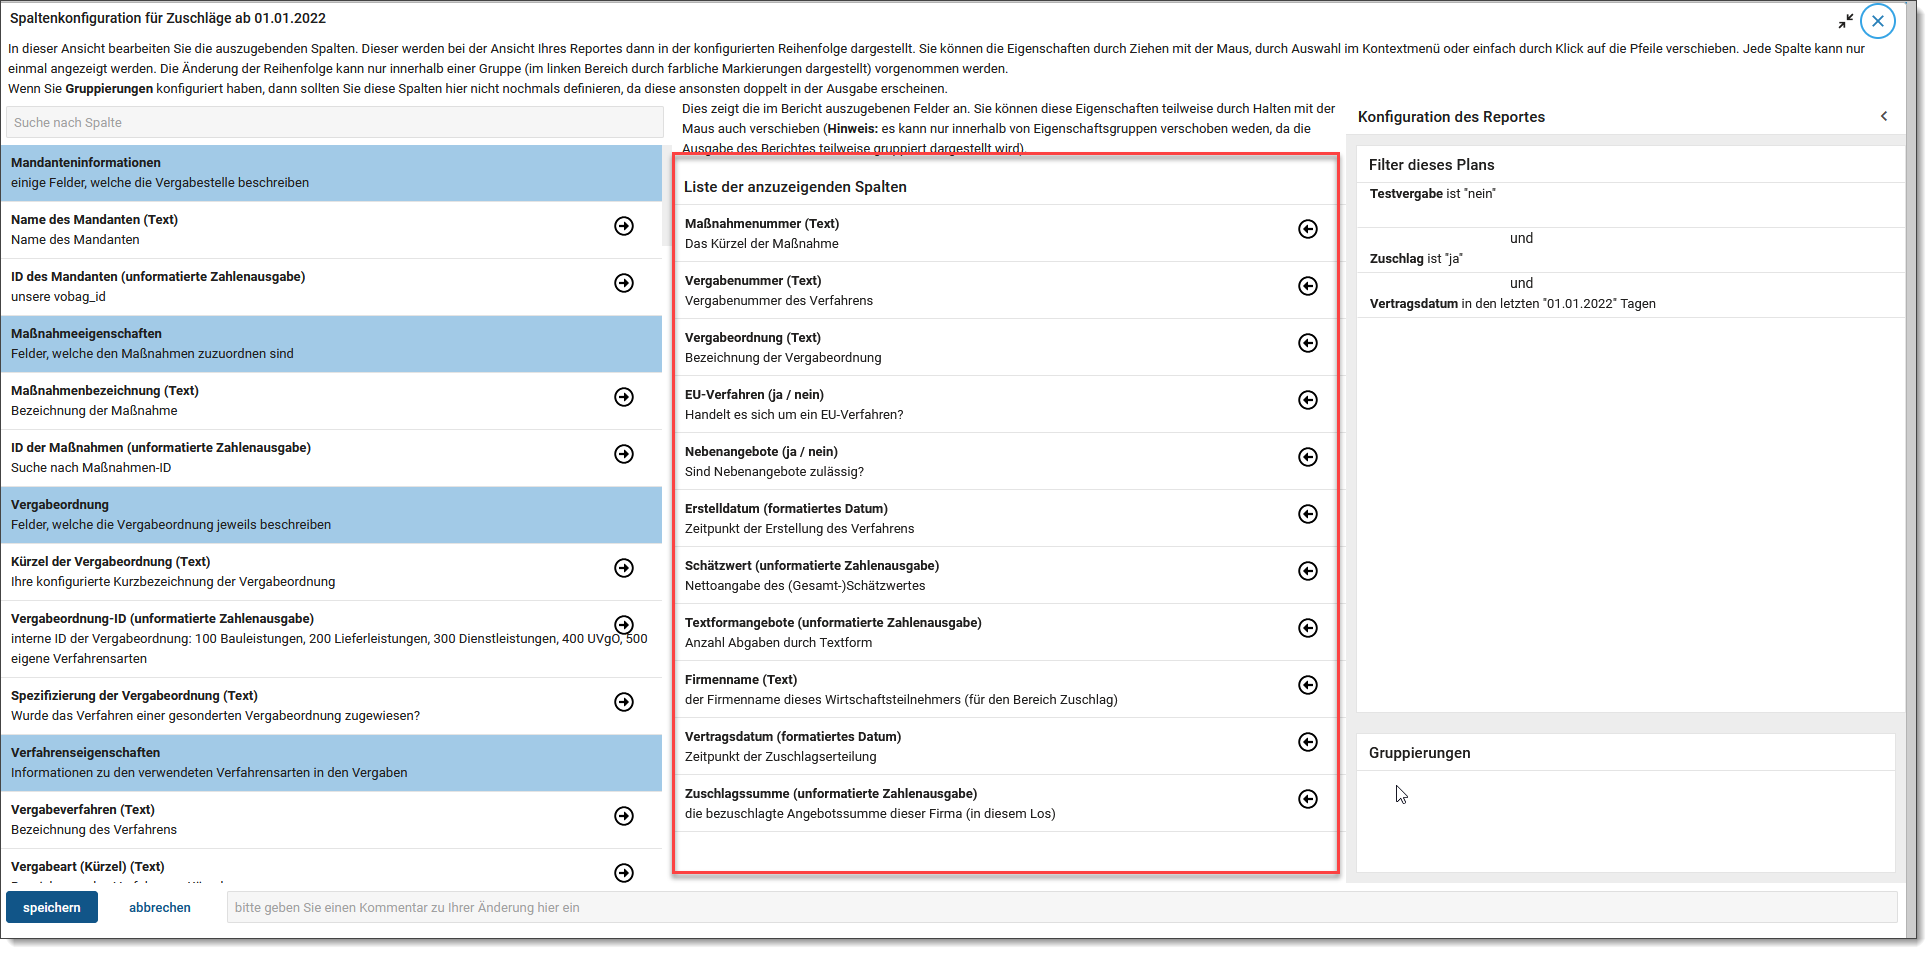Viewport: 1932px width, 954px height.
Task: Select 'Maßnahmeeigenschaften' group header
Action: point(331,344)
